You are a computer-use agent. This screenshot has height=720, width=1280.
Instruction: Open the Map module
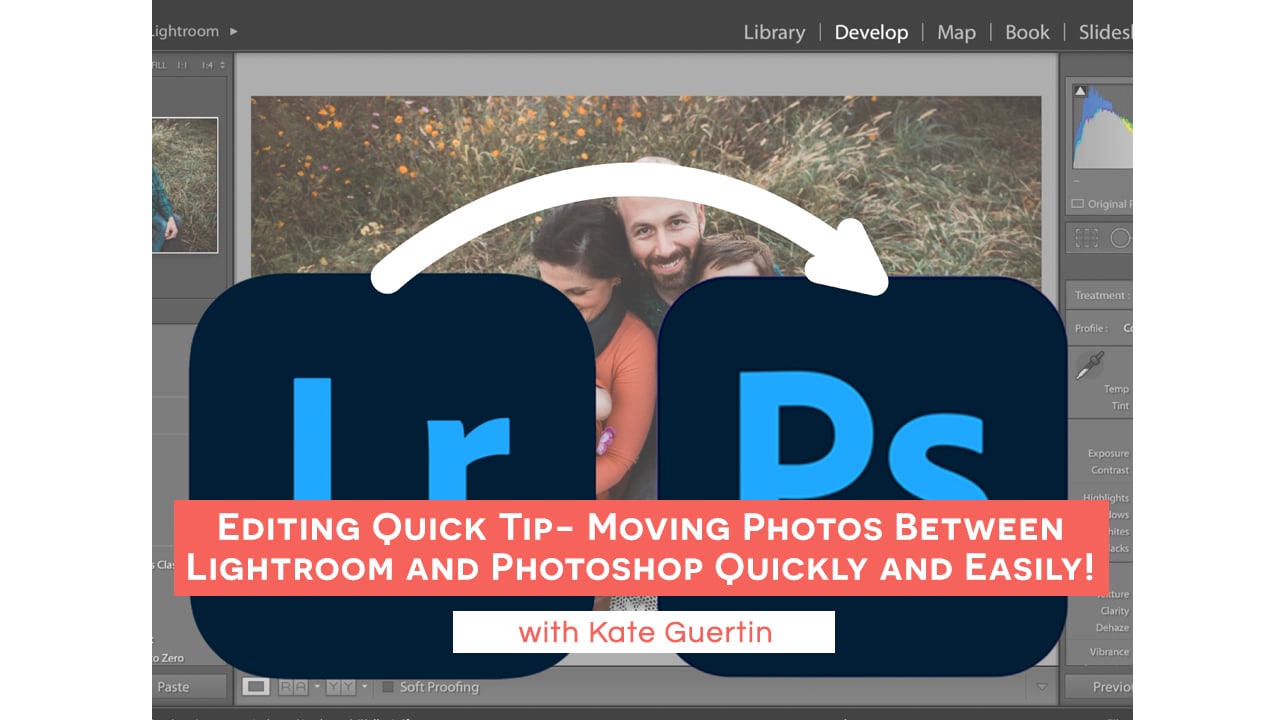click(956, 32)
